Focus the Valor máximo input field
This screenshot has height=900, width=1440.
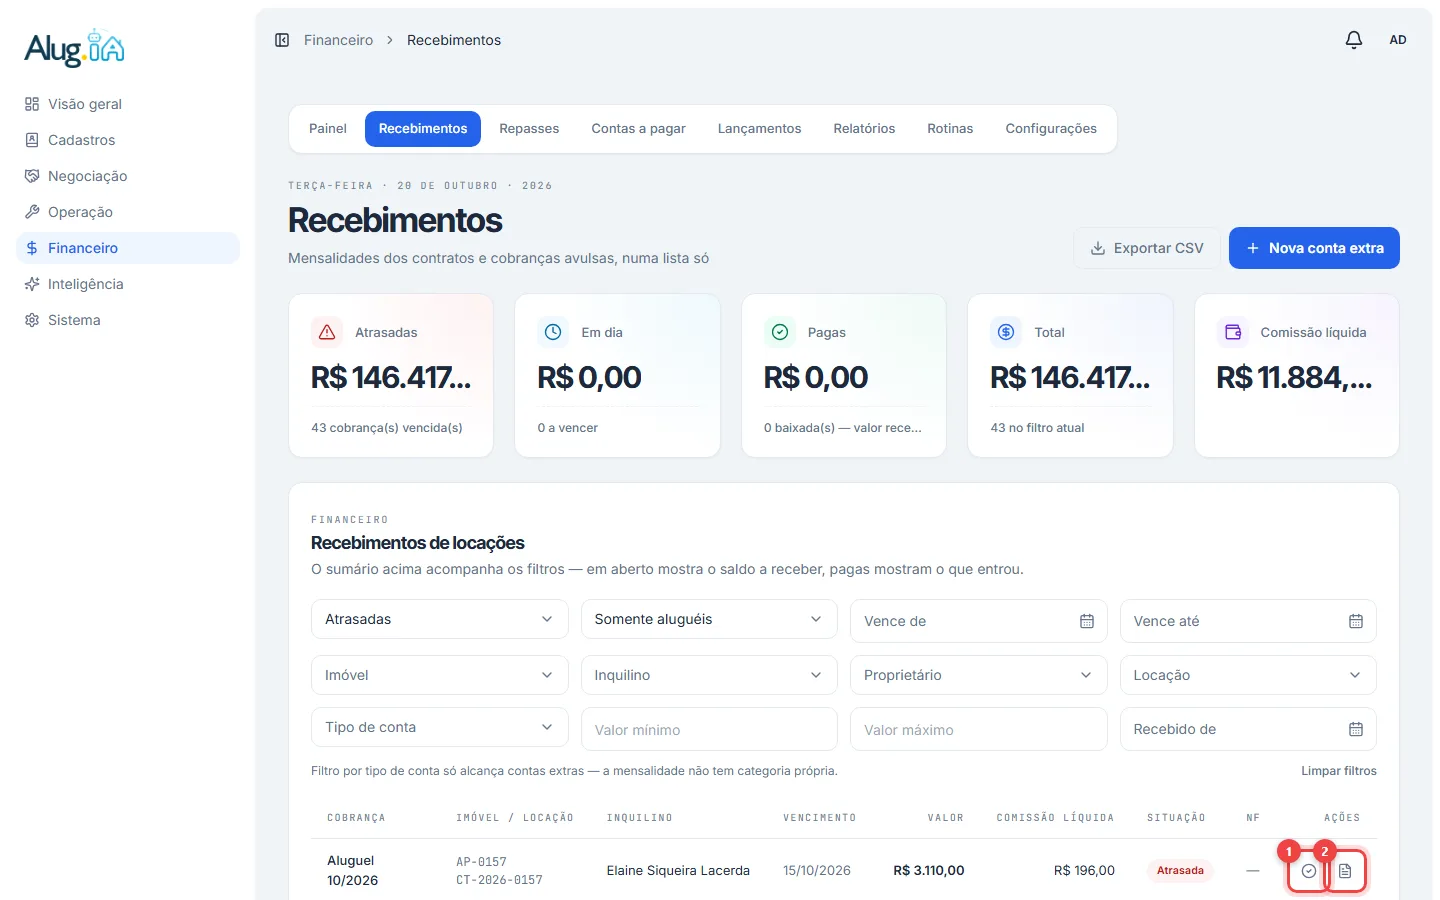pos(979,729)
